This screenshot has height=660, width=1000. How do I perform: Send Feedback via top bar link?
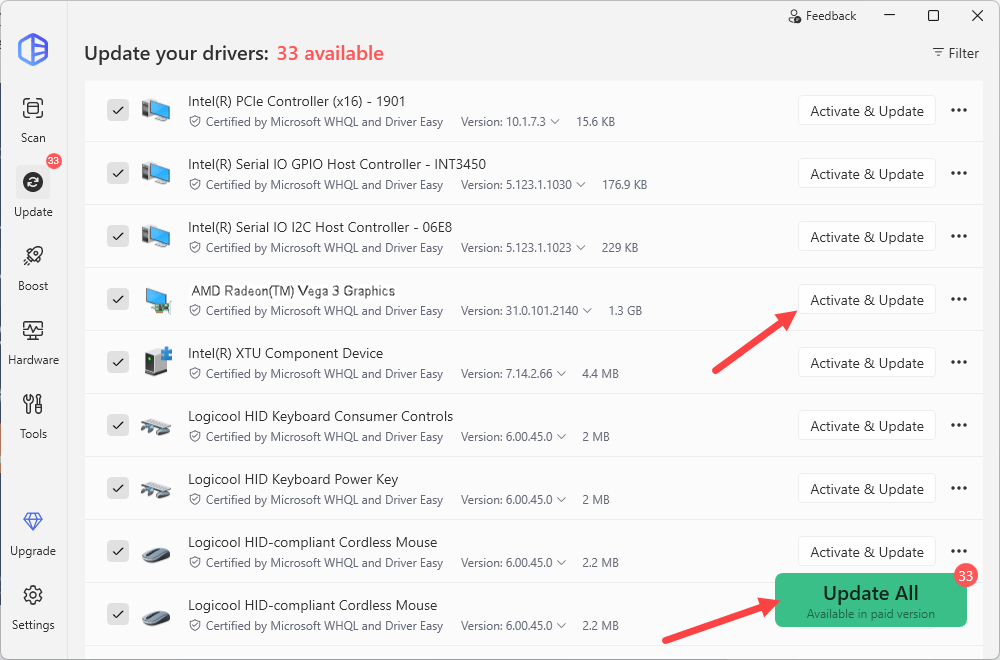pos(822,16)
